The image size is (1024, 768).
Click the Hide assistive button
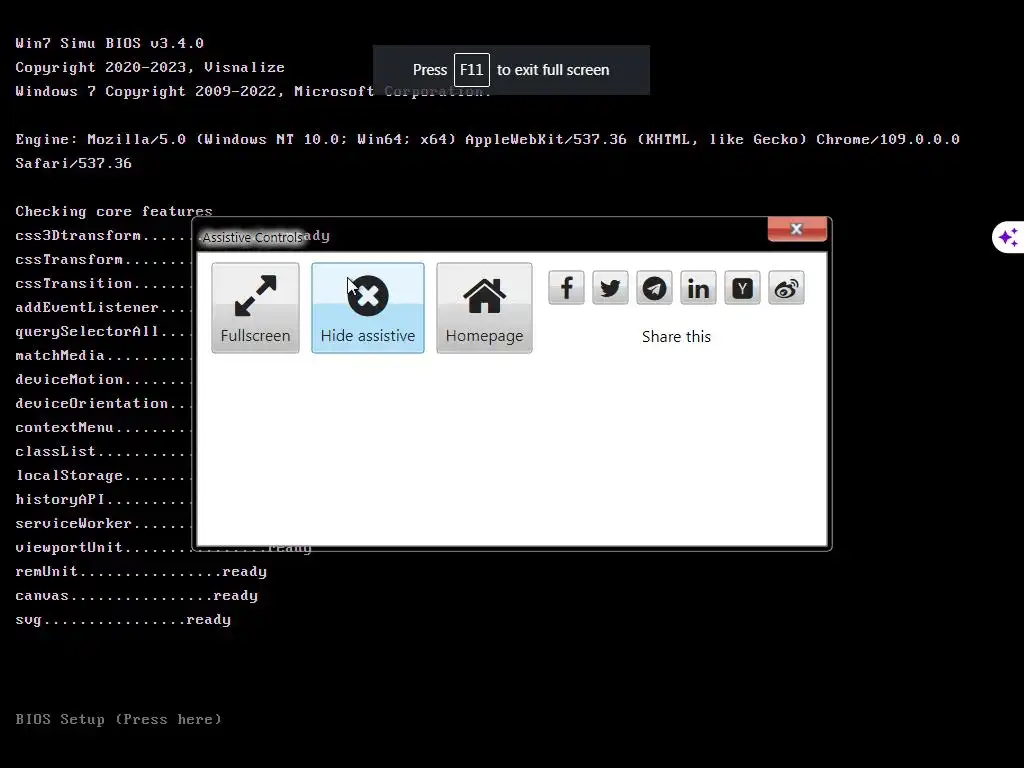368,308
